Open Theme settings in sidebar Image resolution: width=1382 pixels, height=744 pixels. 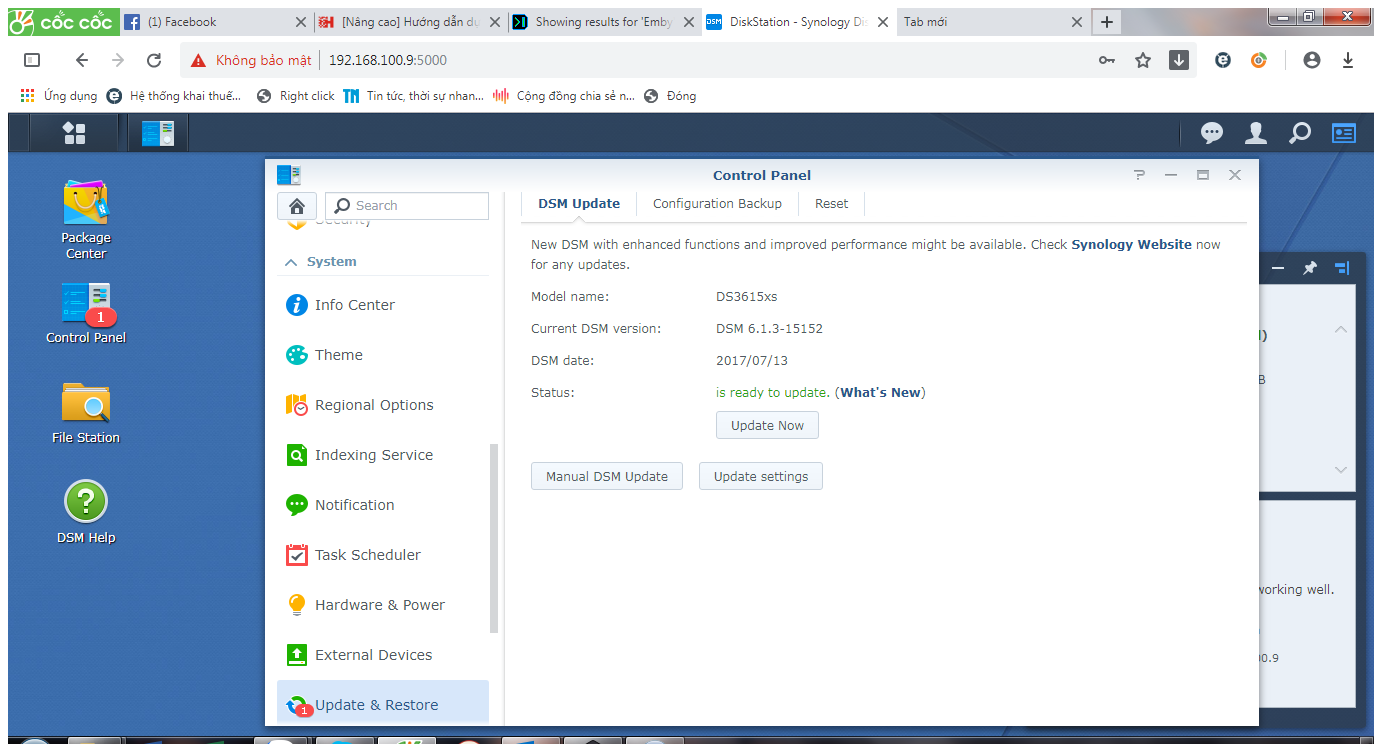point(383,355)
